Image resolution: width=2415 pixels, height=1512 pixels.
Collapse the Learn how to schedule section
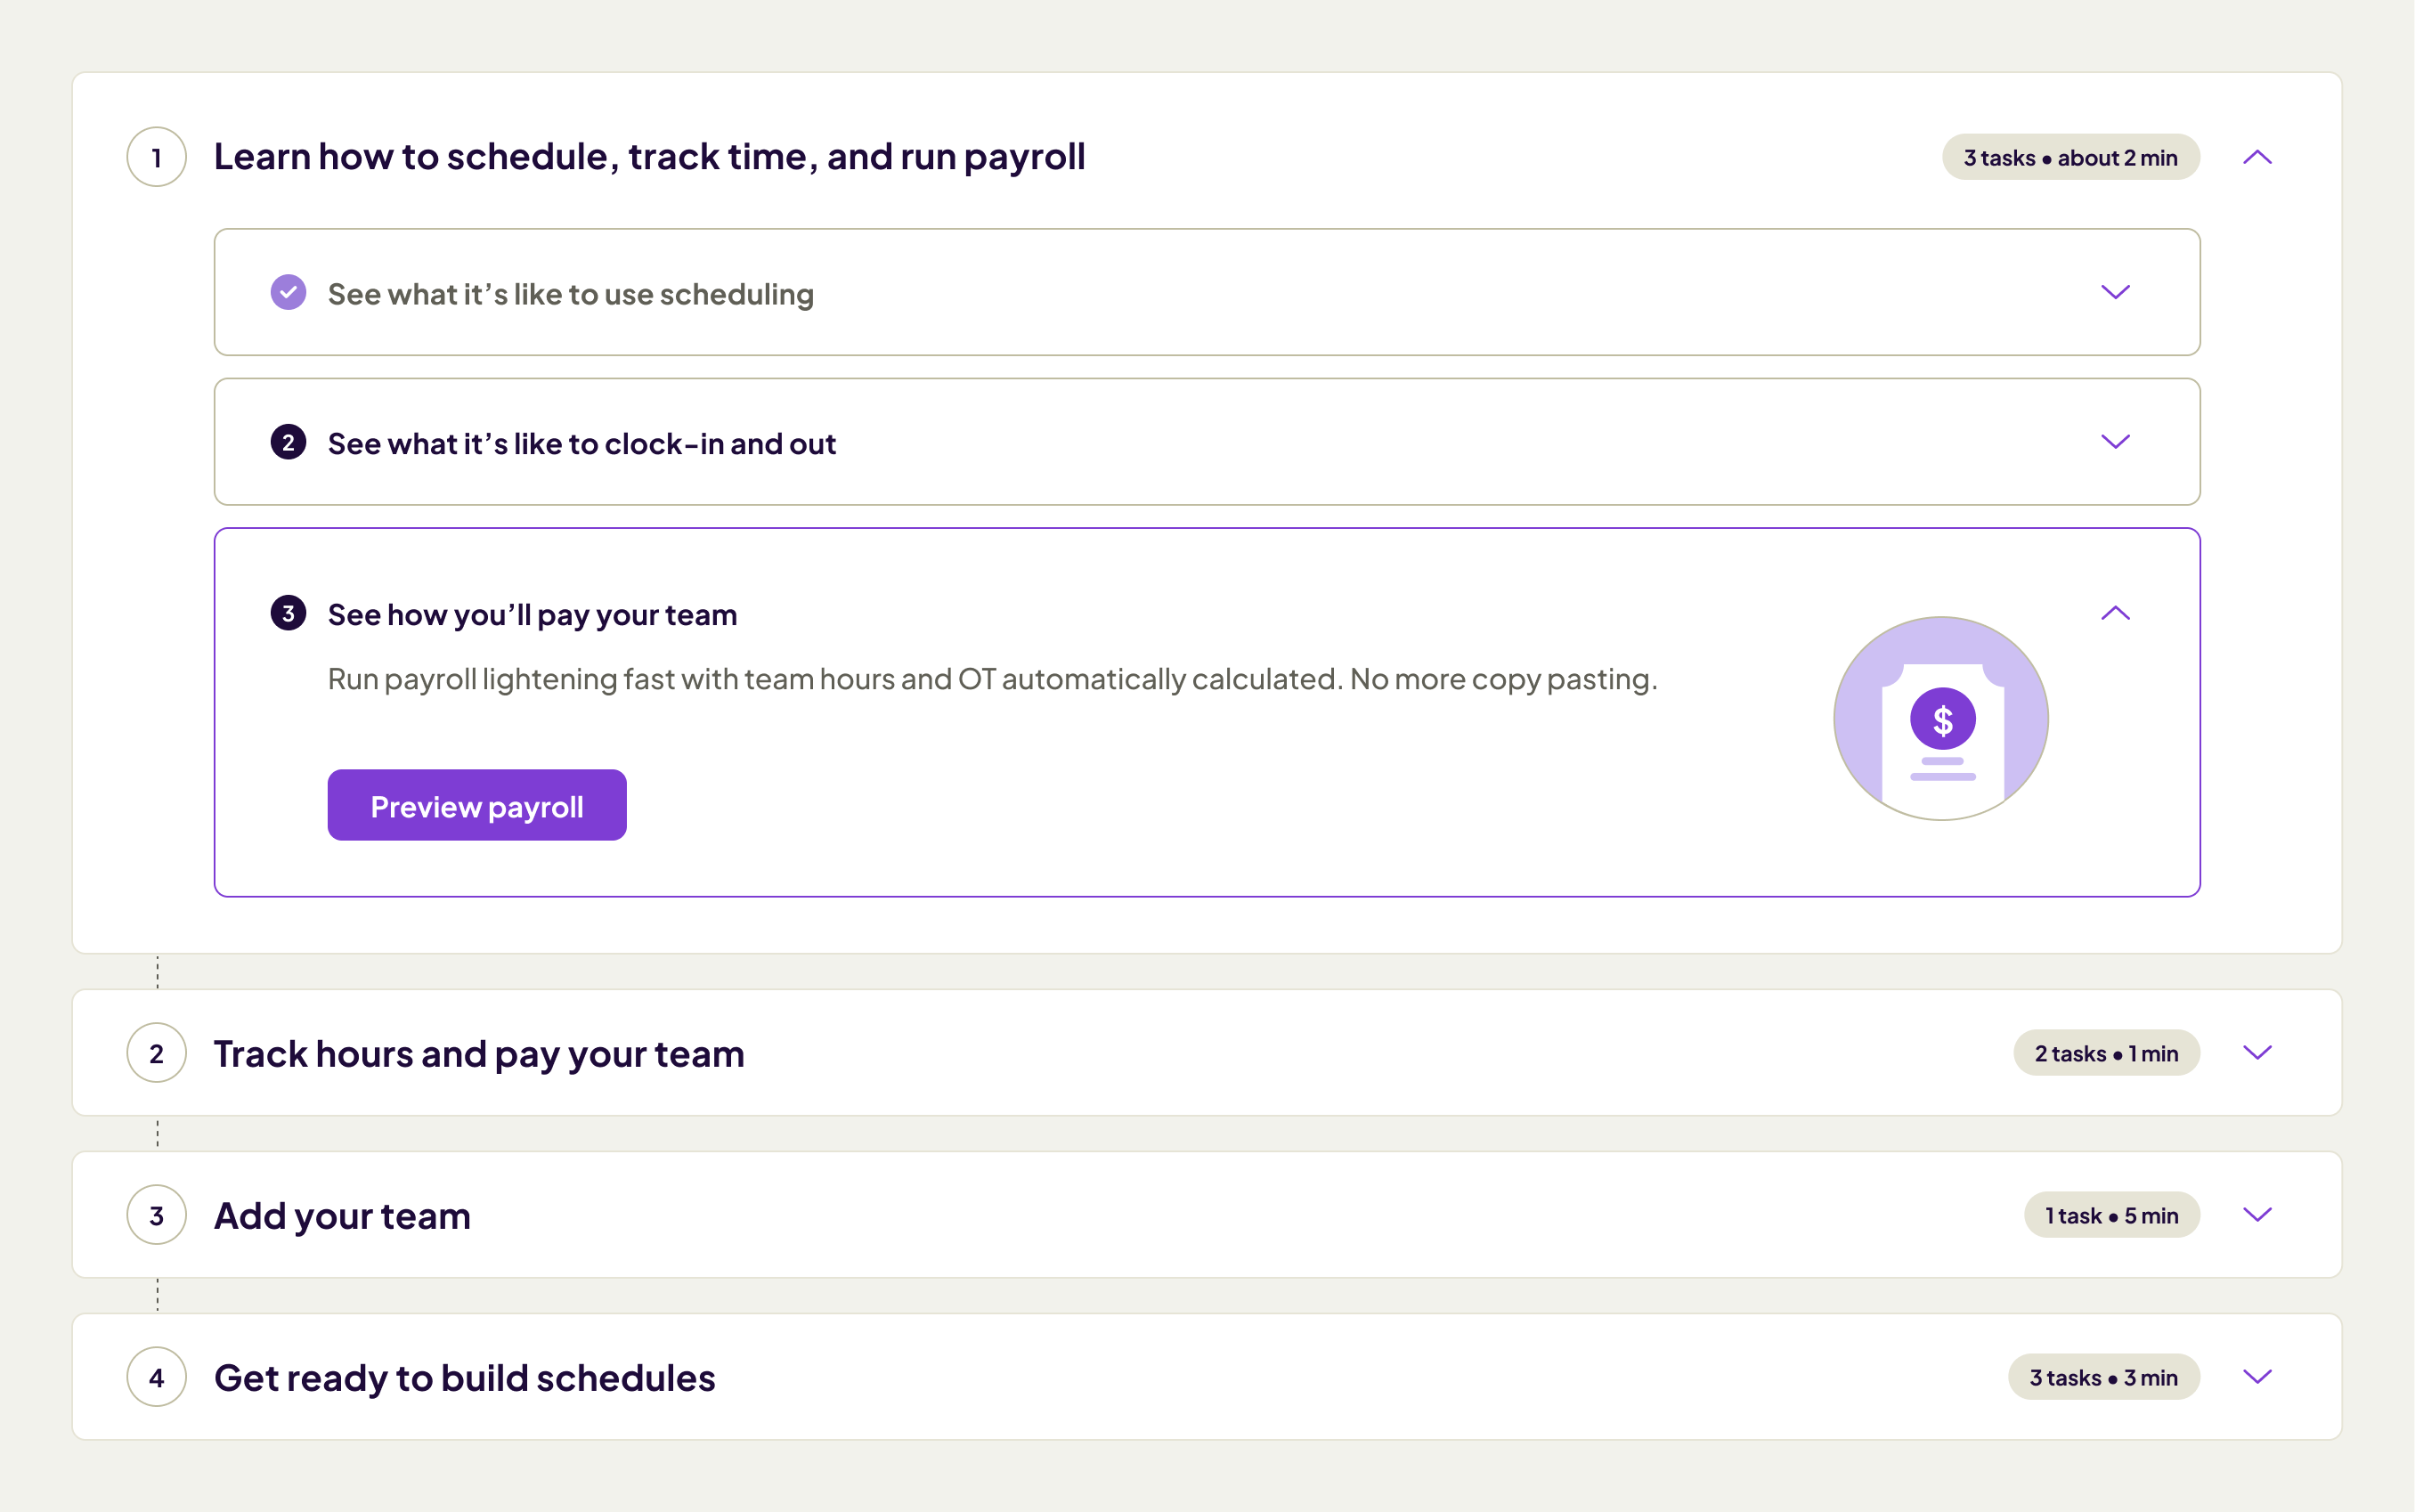[x=2257, y=157]
